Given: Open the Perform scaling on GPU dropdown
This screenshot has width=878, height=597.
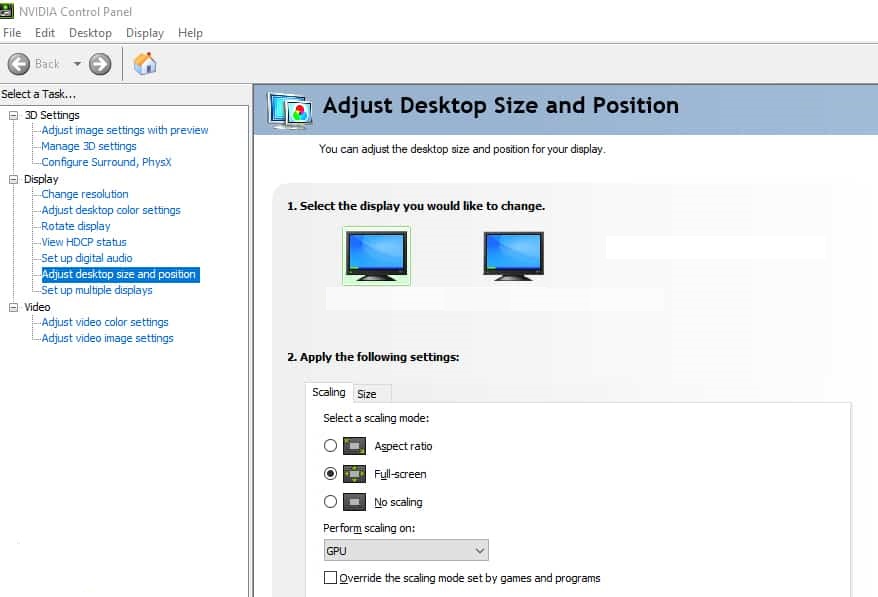Looking at the screenshot, I should point(406,550).
